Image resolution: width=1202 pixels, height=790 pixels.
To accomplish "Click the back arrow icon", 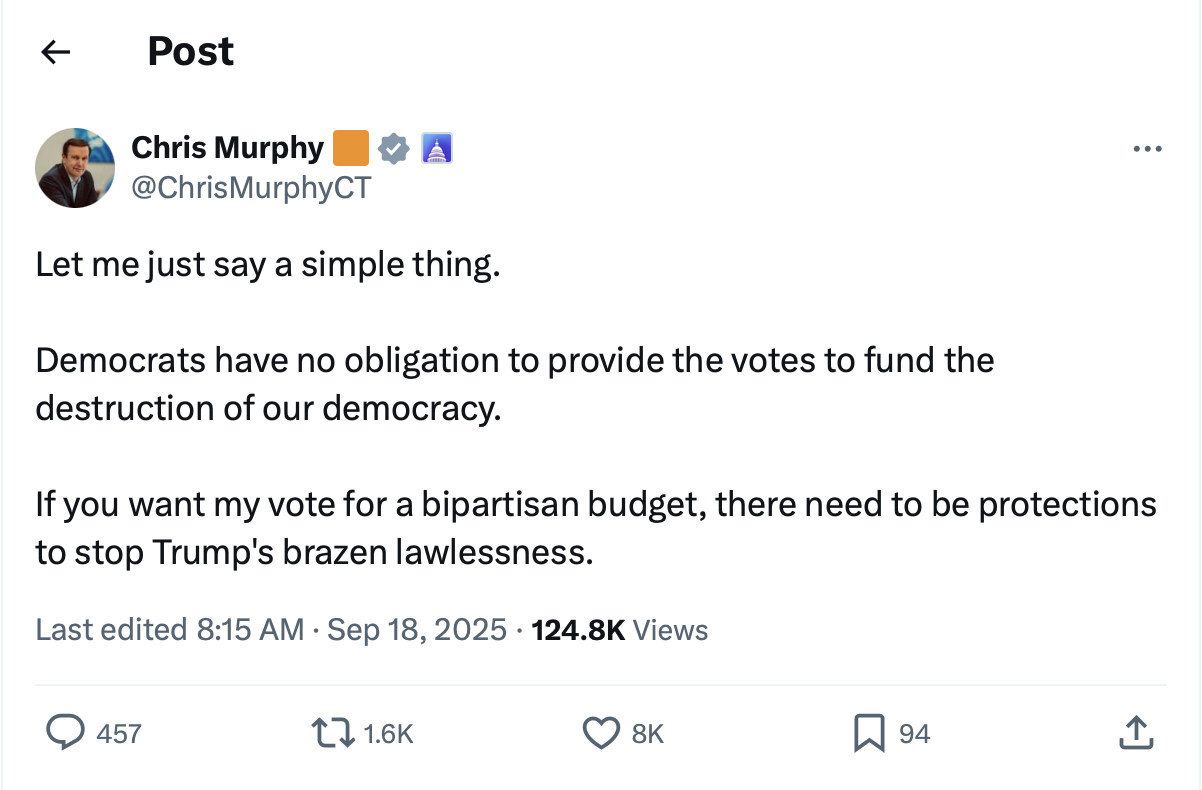I will pyautogui.click(x=56, y=52).
